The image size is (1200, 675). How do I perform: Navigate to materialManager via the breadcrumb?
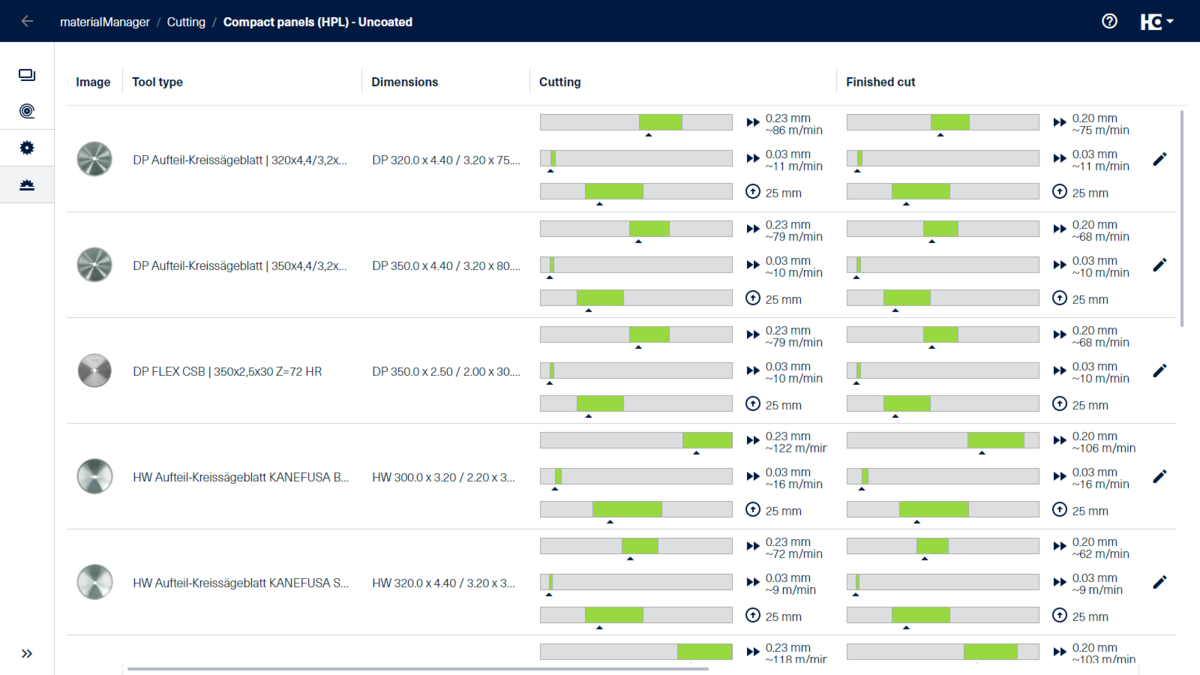pos(106,20)
